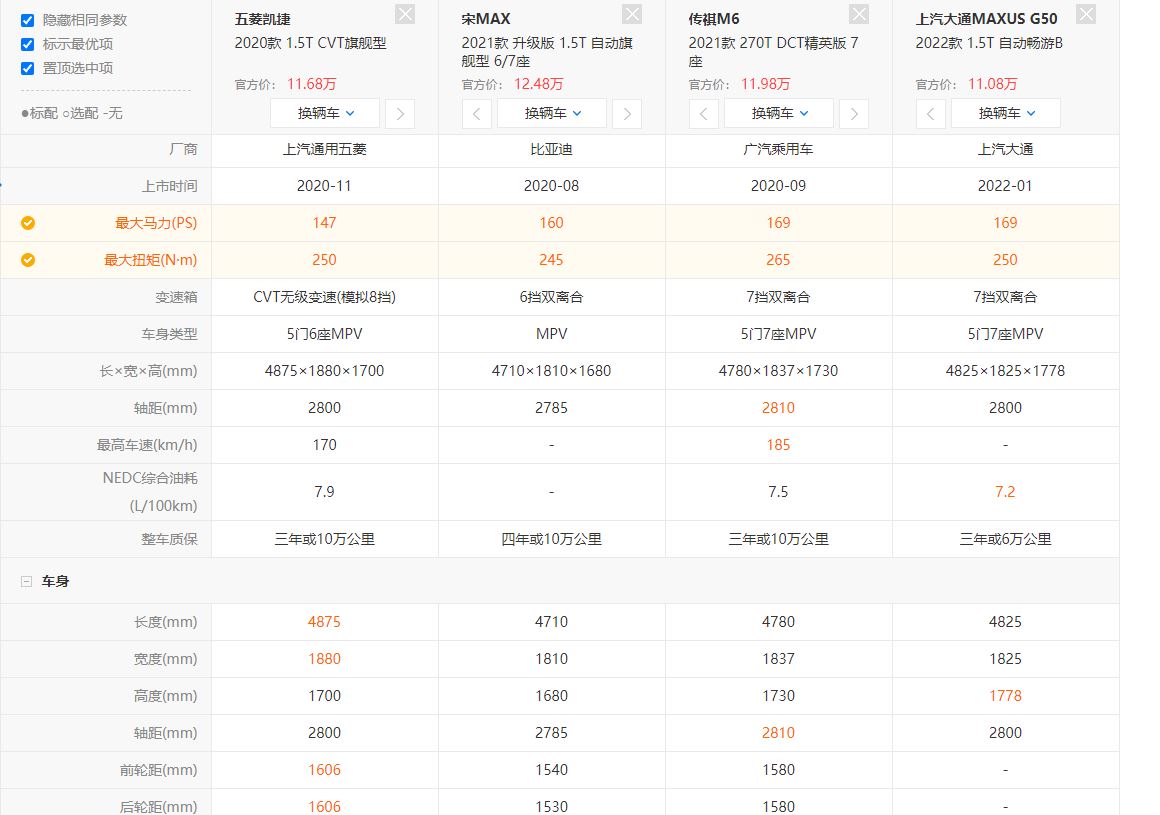
Task: Click the 11.98万 official price
Action: [x=766, y=84]
